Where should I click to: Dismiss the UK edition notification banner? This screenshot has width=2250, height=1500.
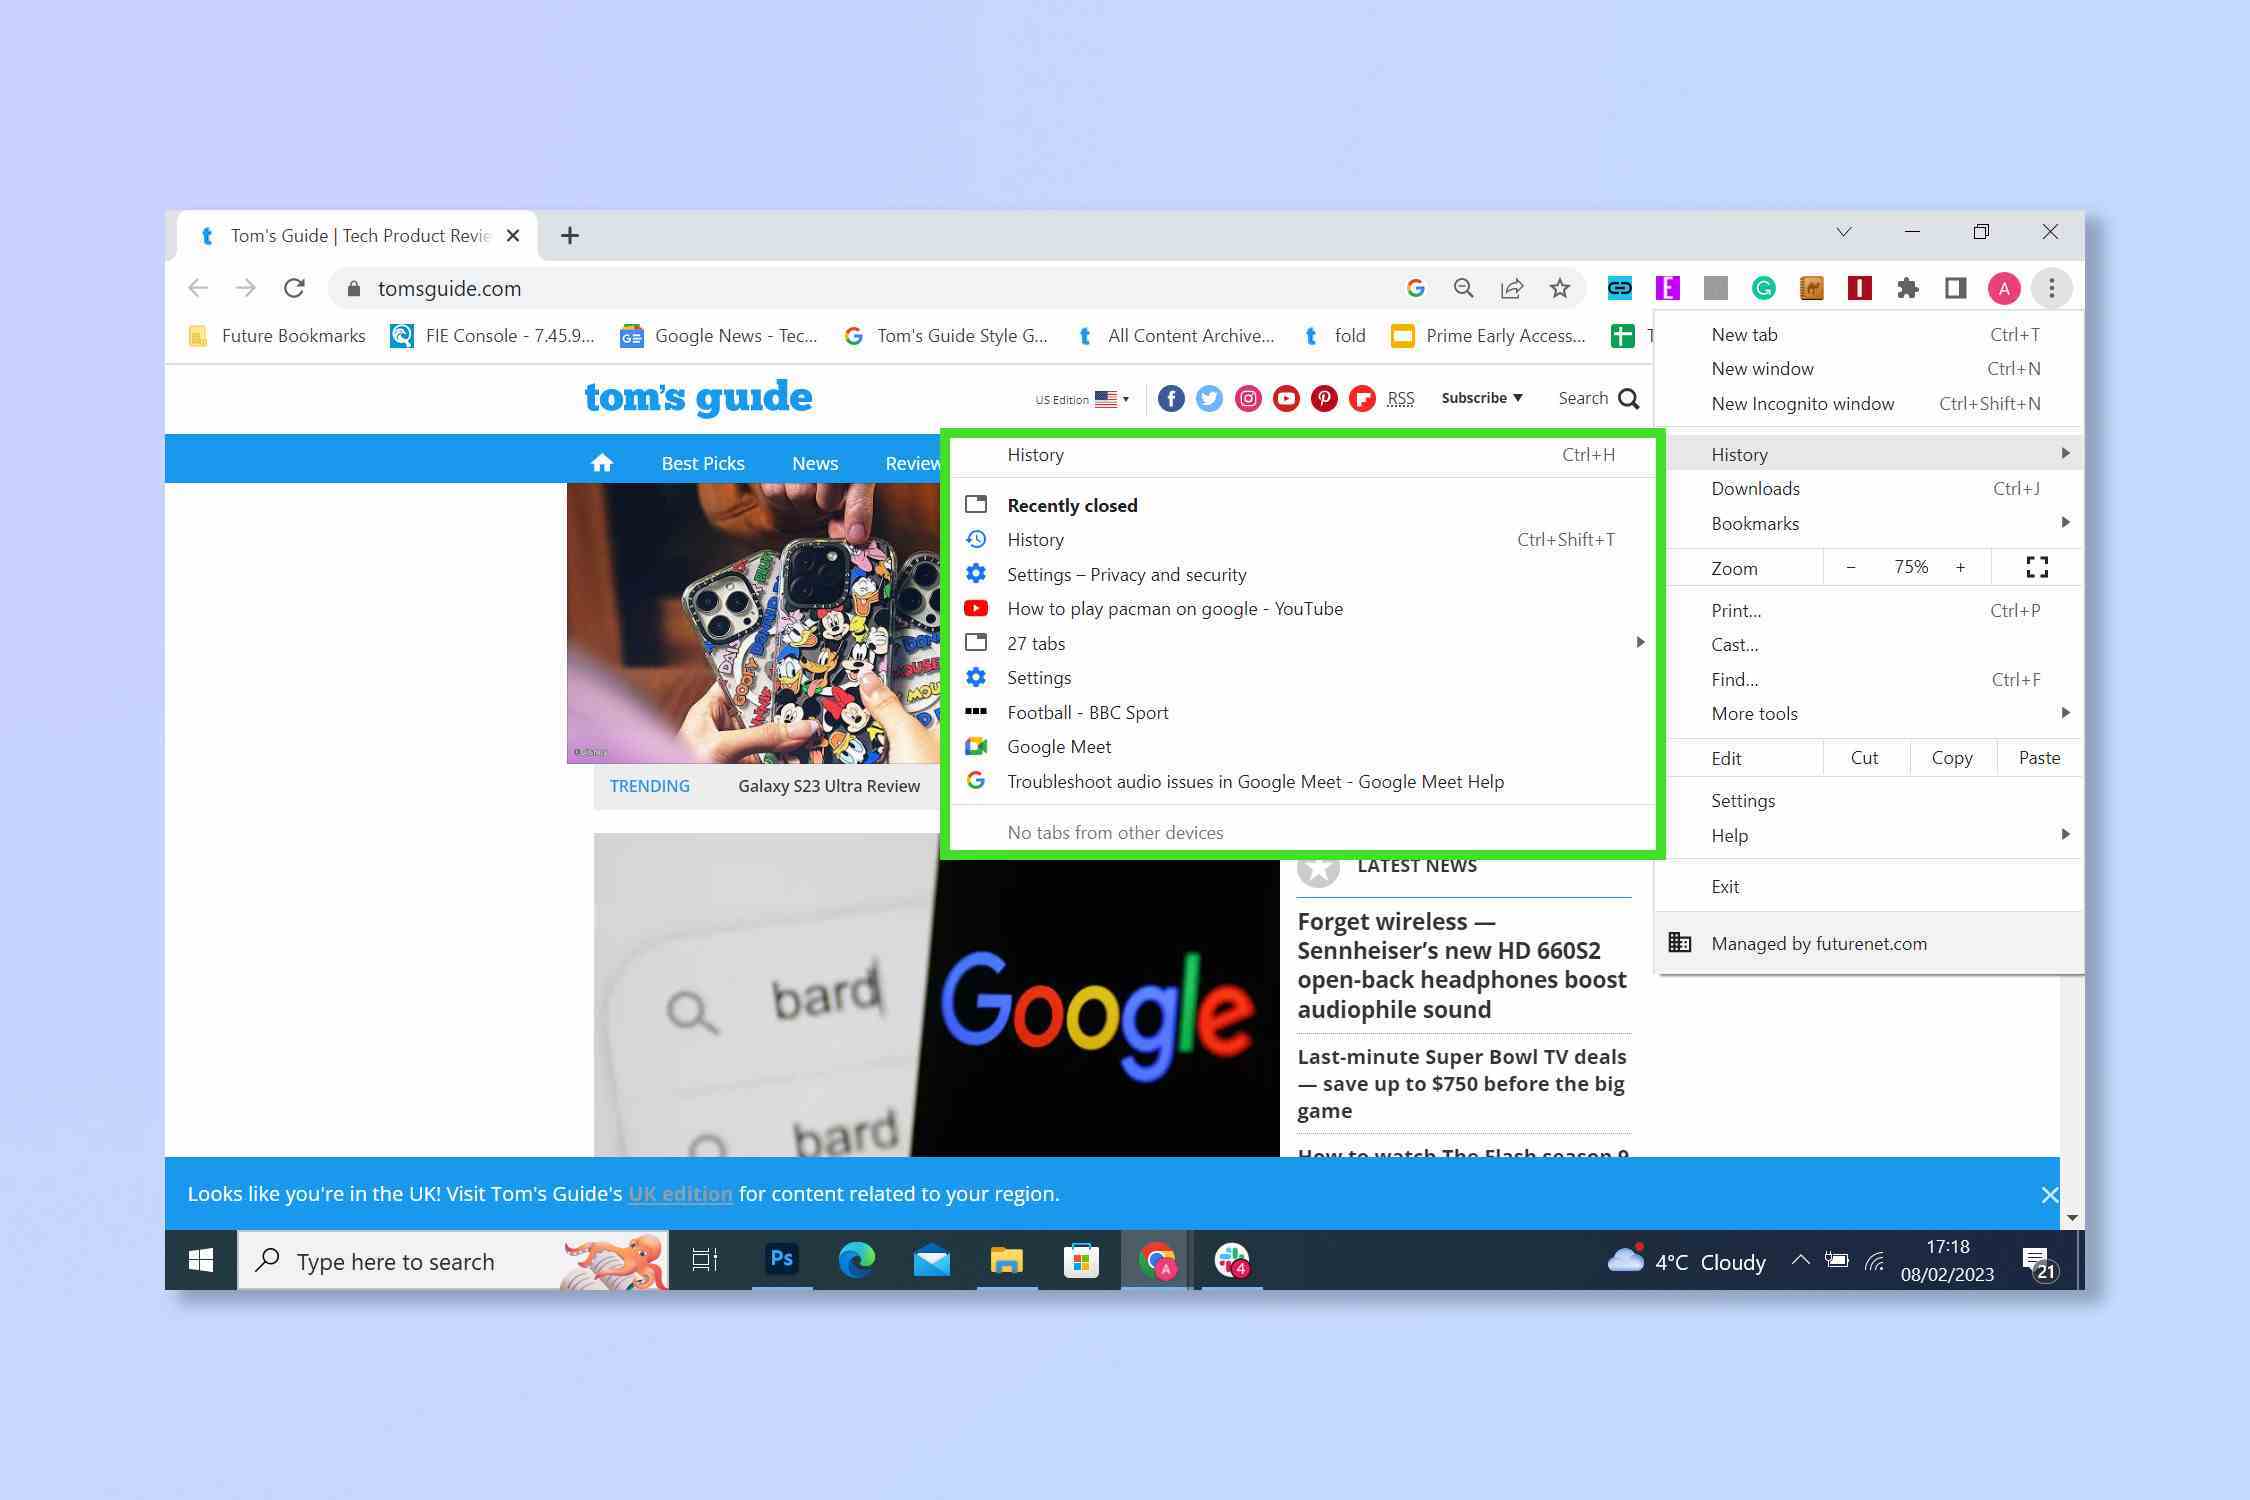[2049, 1192]
